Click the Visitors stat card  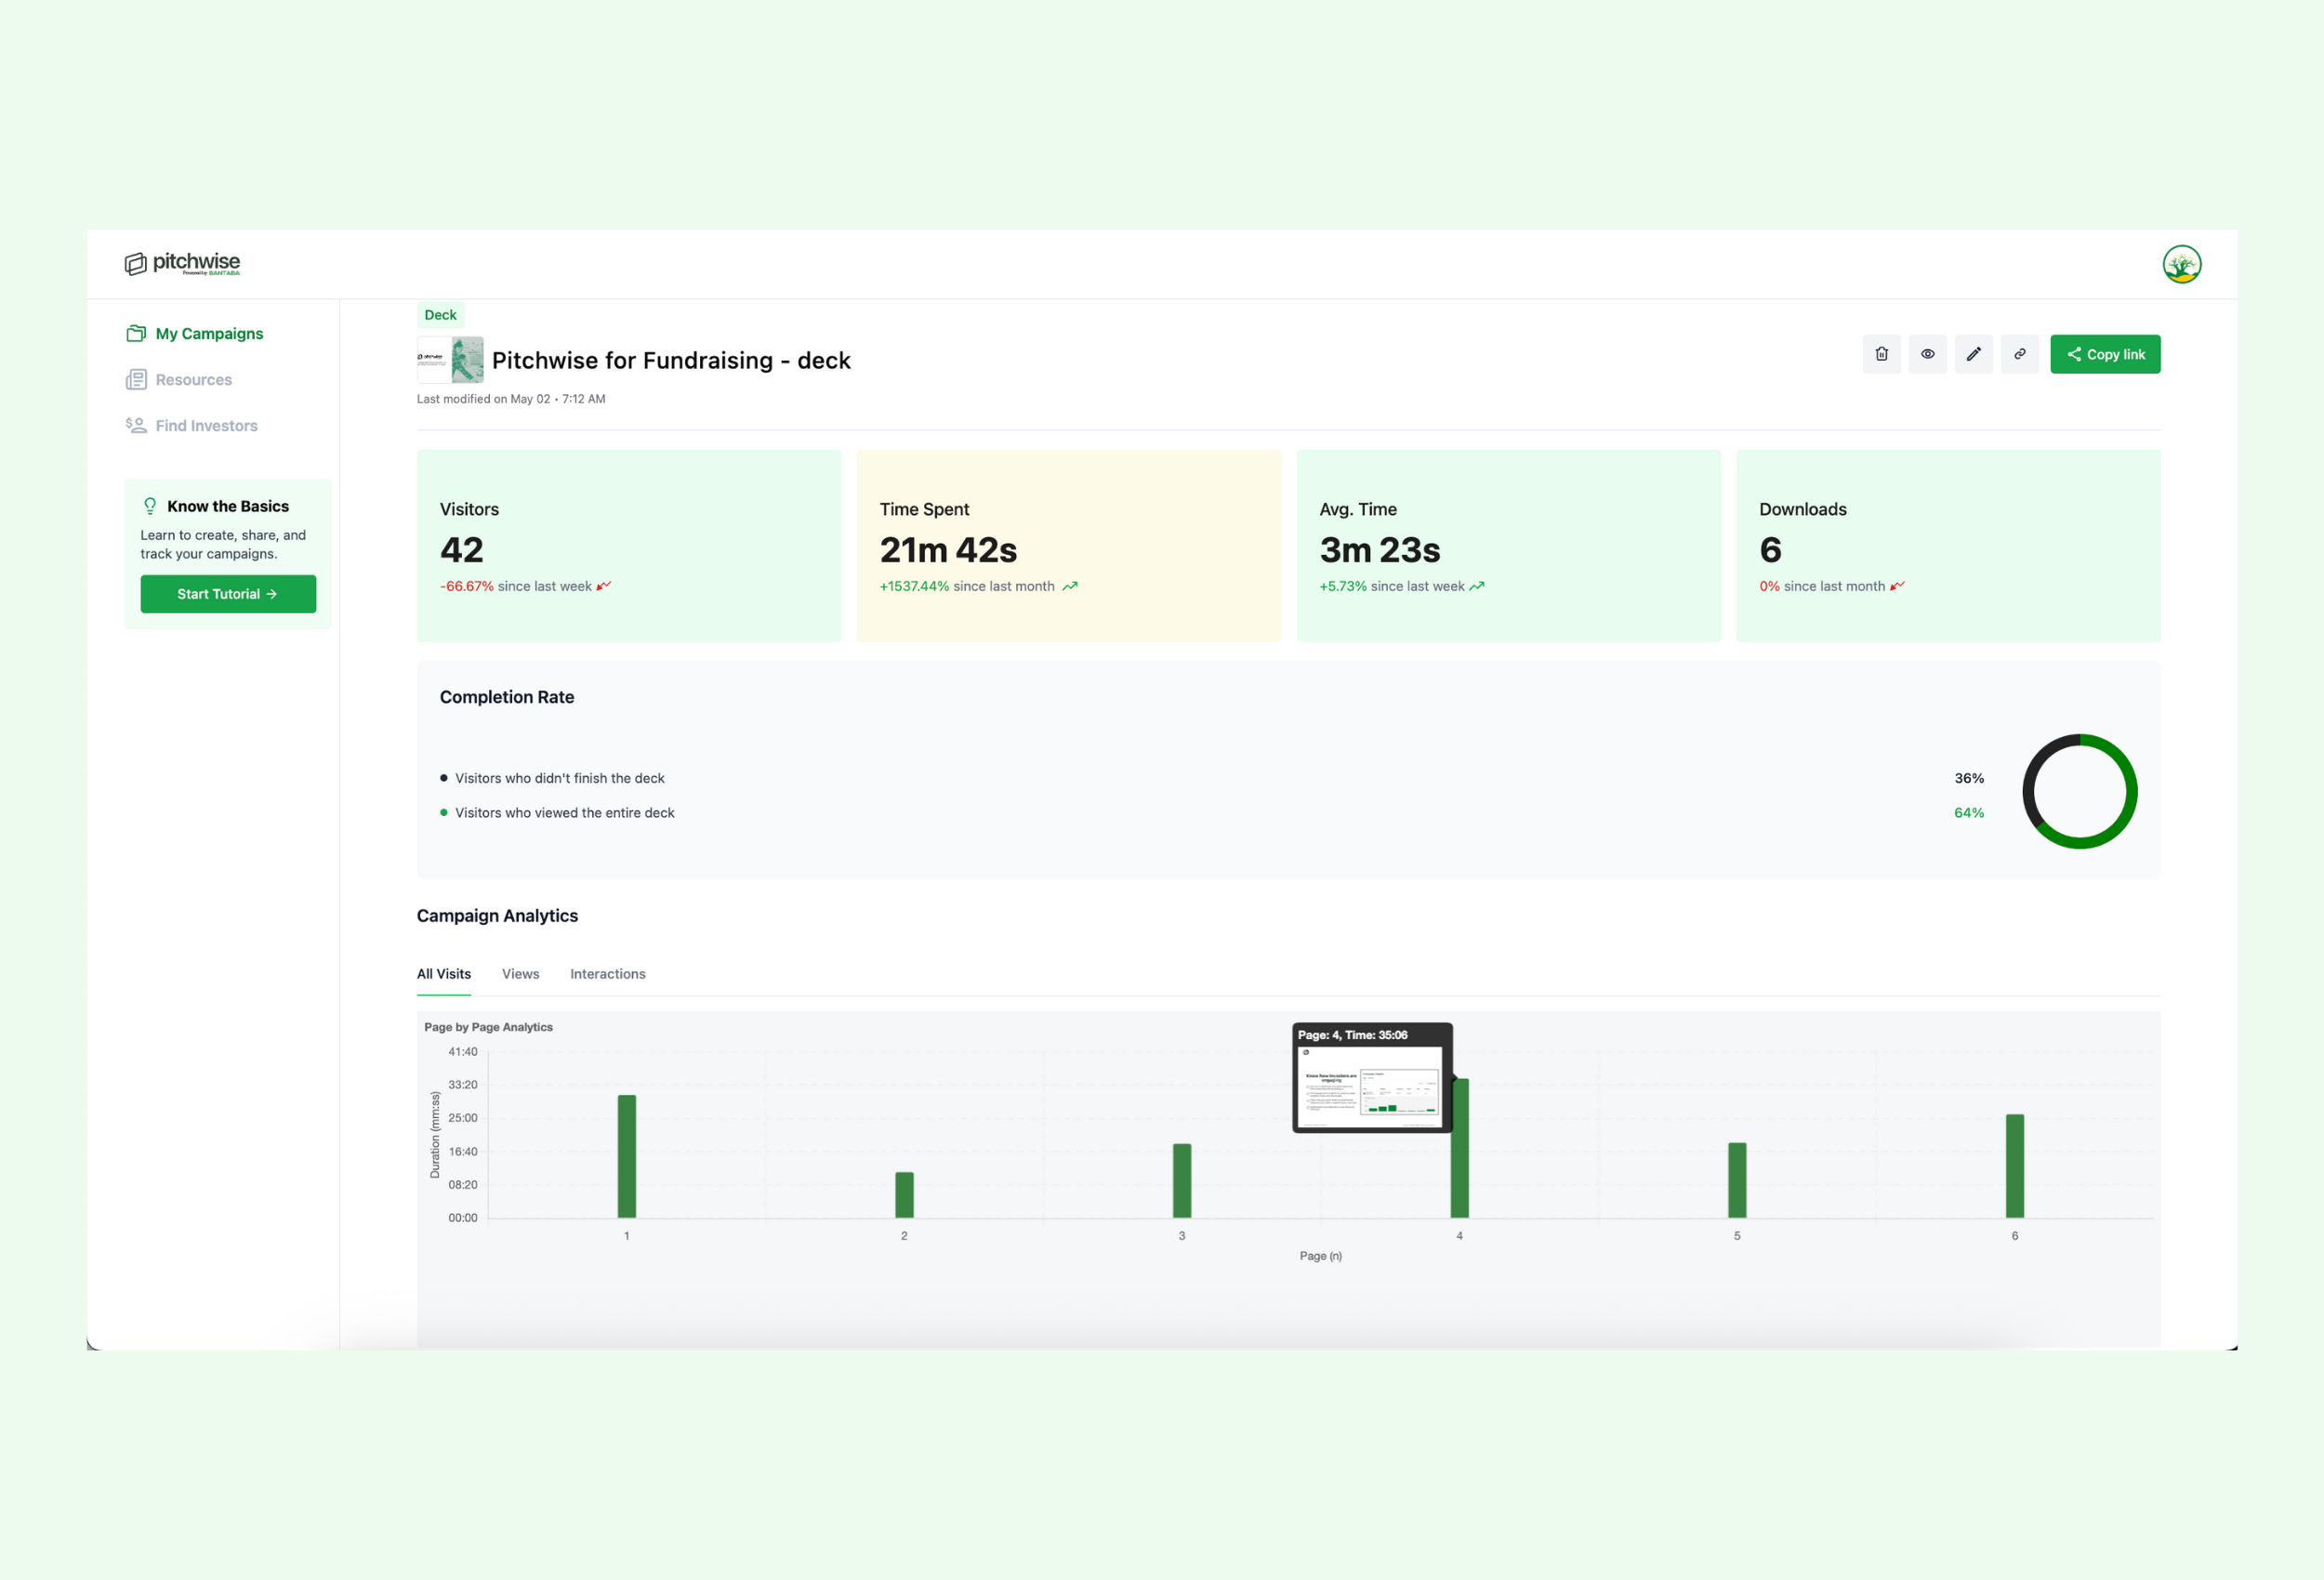628,546
